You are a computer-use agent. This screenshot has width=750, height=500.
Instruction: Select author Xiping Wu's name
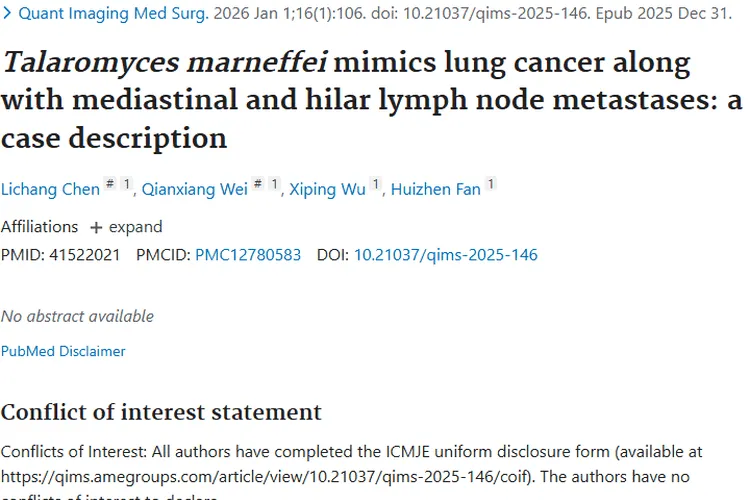(327, 189)
